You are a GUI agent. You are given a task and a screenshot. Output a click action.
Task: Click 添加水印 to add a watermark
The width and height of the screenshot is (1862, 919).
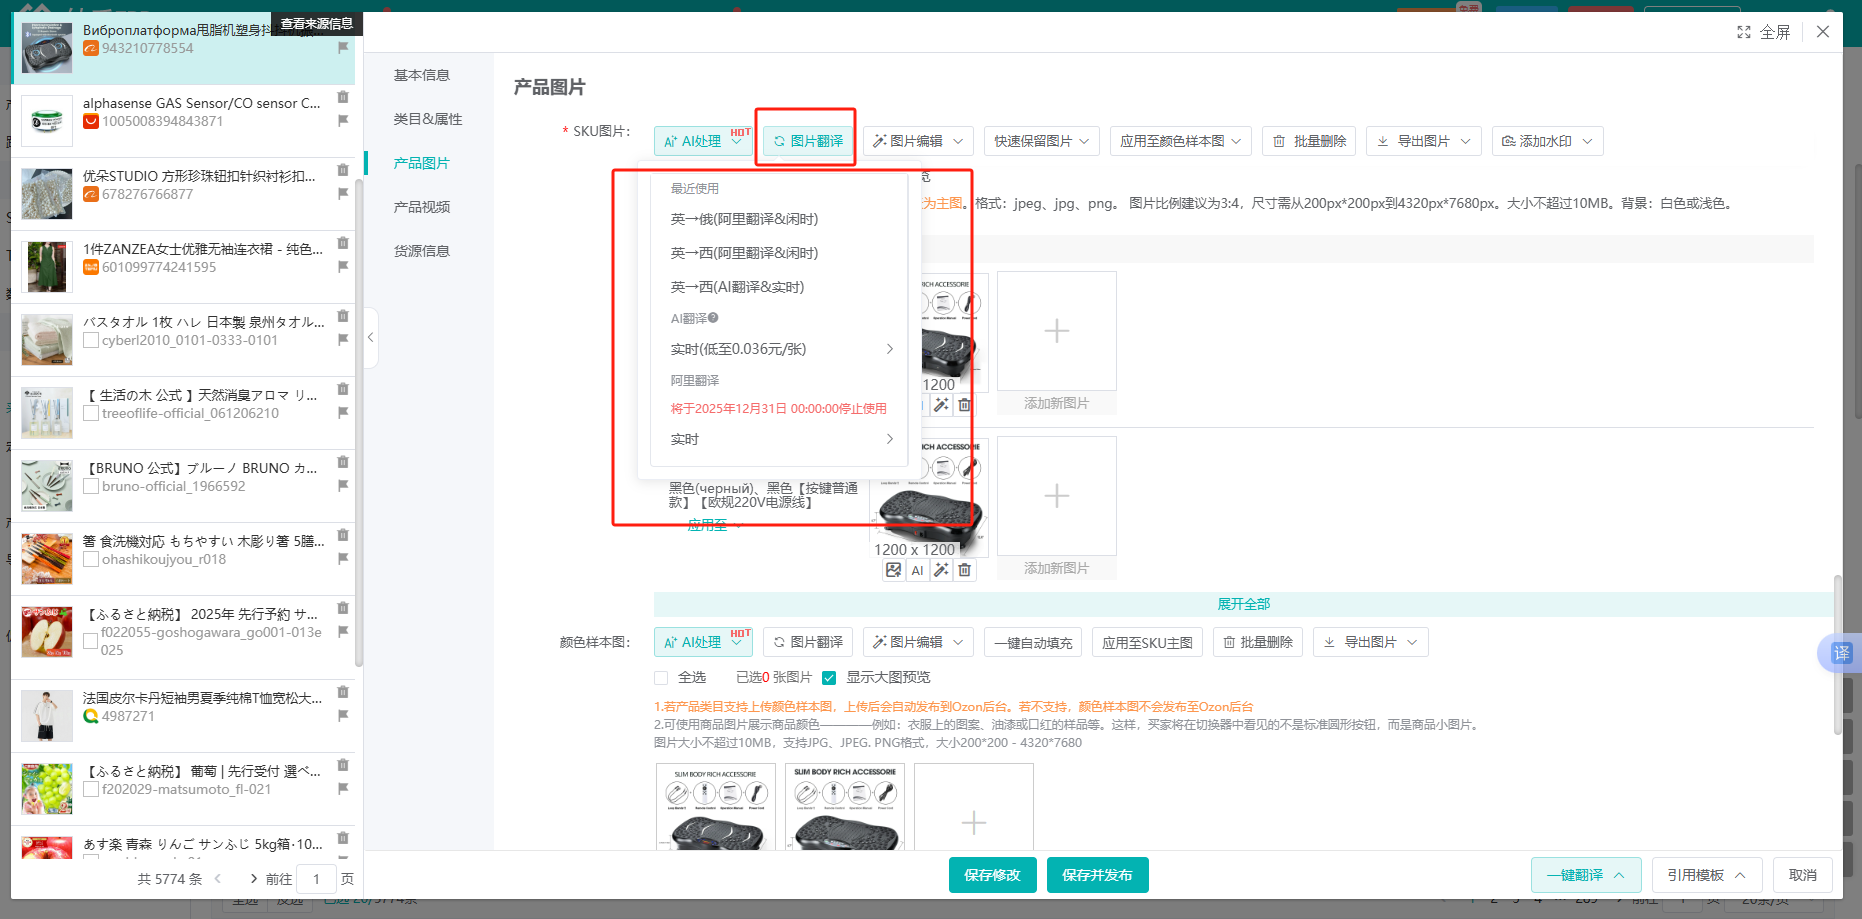coord(1547,141)
